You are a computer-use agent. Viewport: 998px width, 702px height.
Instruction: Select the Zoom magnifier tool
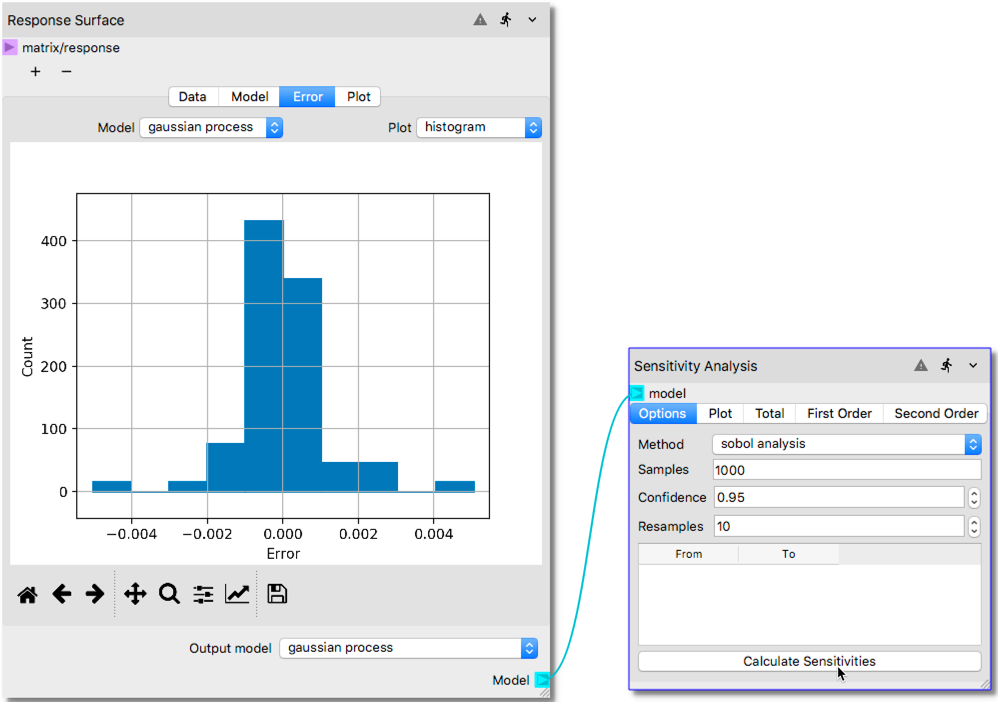[x=169, y=594]
